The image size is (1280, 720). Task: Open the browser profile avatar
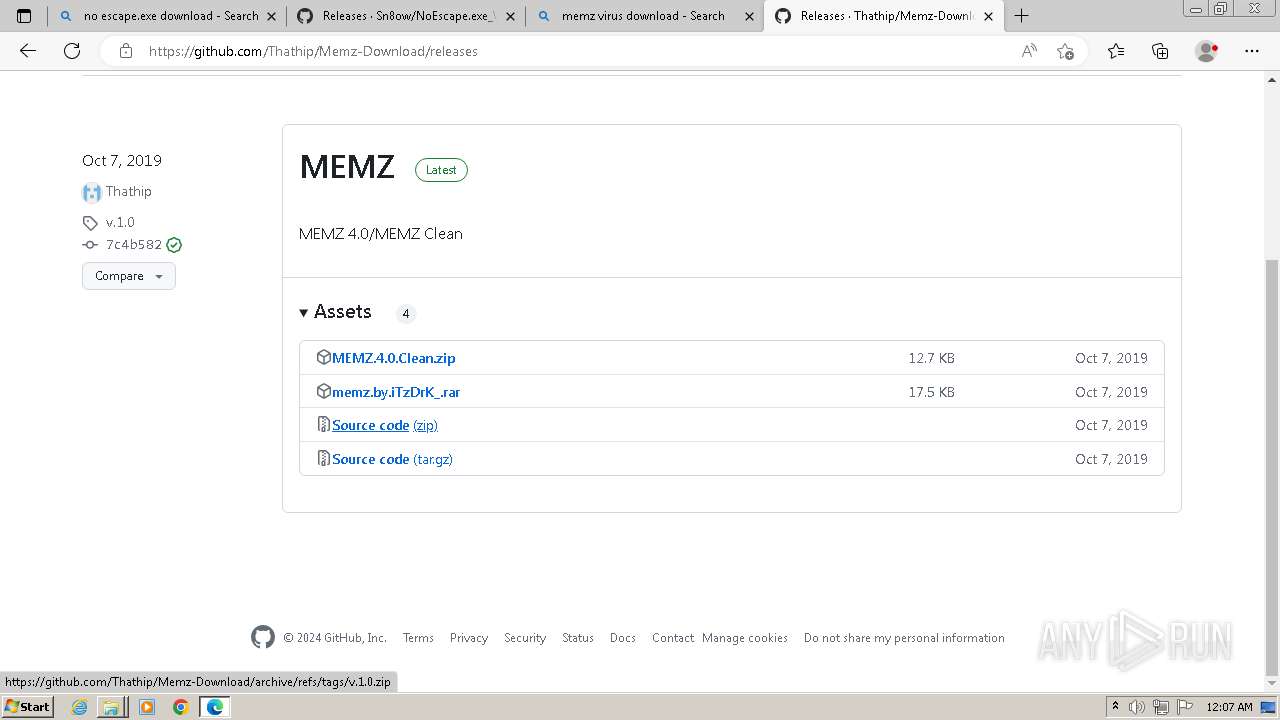[x=1207, y=51]
